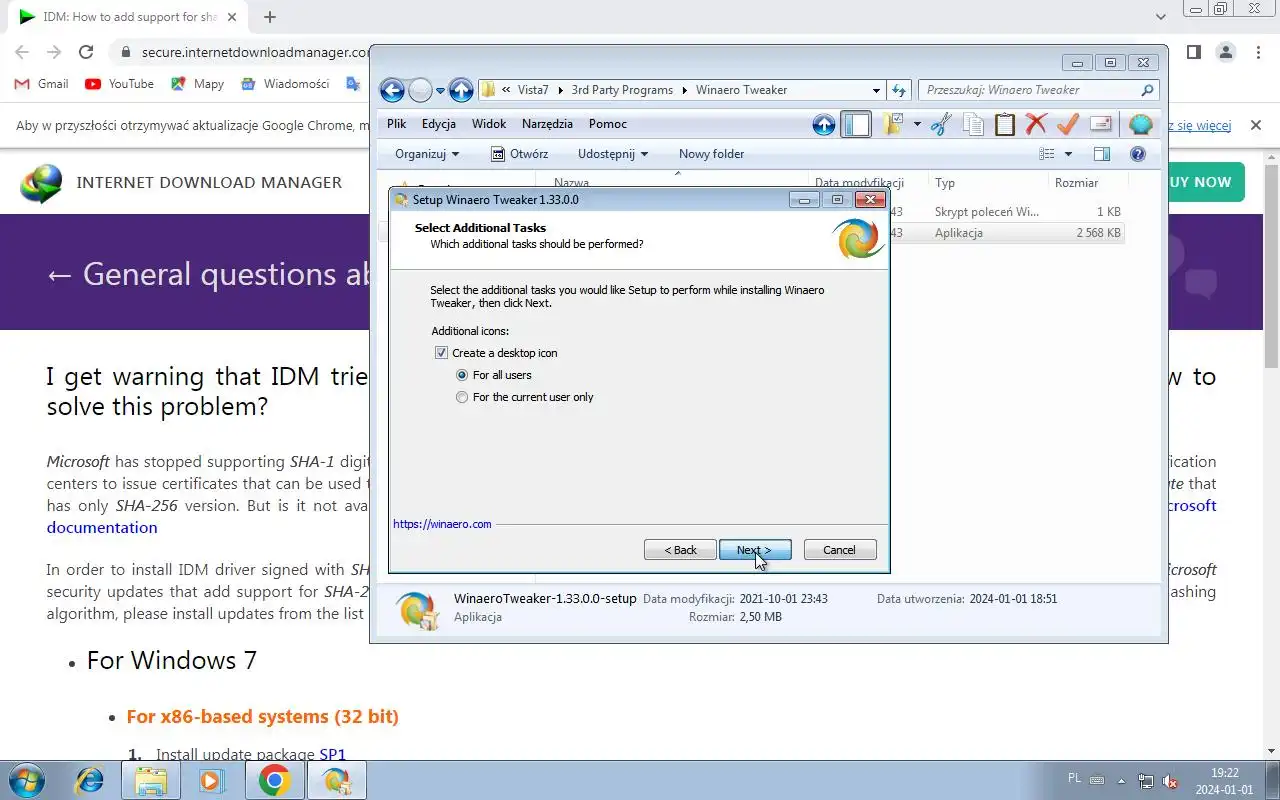Click the Otwórz button in Explorer
The height and width of the screenshot is (800, 1280).
(519, 154)
